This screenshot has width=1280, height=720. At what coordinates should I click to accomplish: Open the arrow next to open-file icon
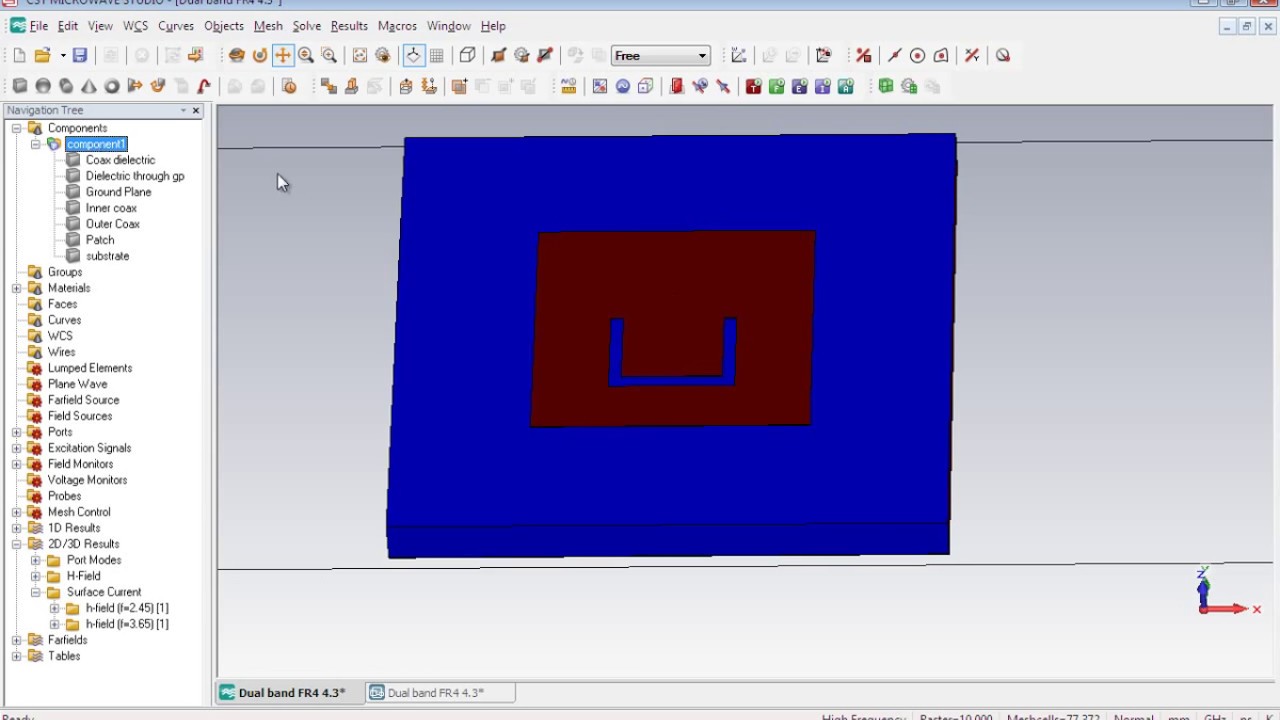(x=62, y=56)
